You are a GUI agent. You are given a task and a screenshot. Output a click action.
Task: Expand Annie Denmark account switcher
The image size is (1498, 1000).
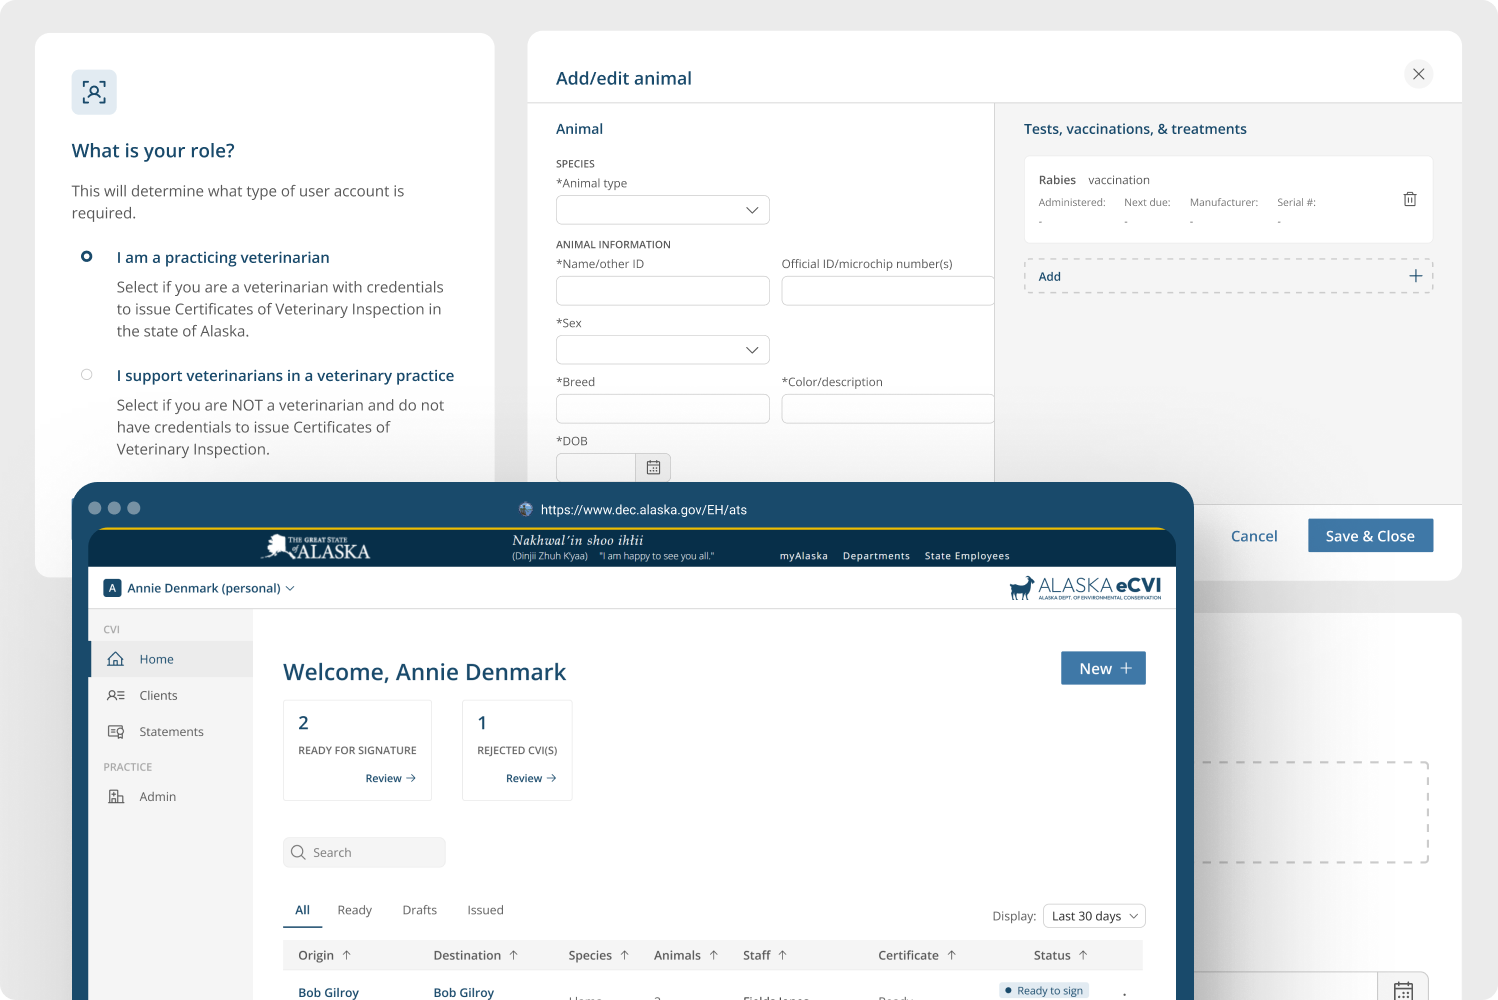click(x=200, y=588)
